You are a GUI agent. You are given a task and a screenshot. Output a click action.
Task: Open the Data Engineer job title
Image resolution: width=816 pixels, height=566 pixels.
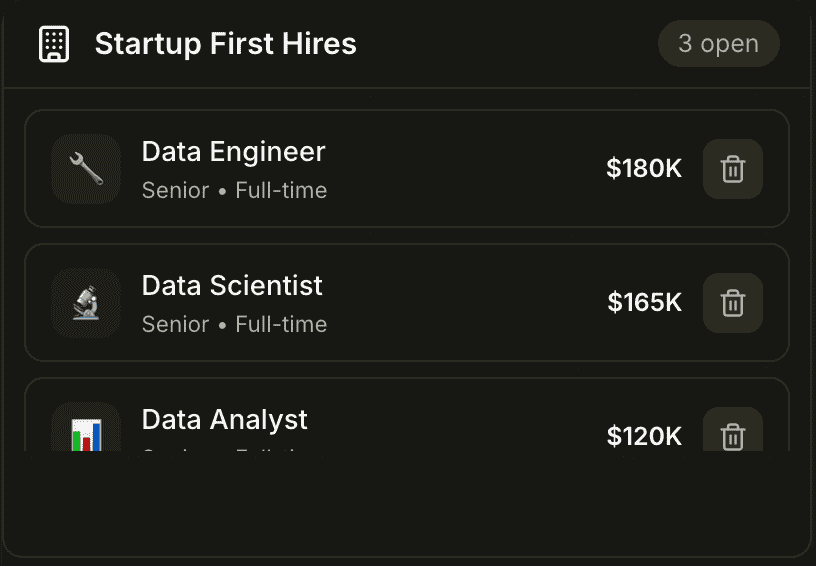(x=233, y=152)
